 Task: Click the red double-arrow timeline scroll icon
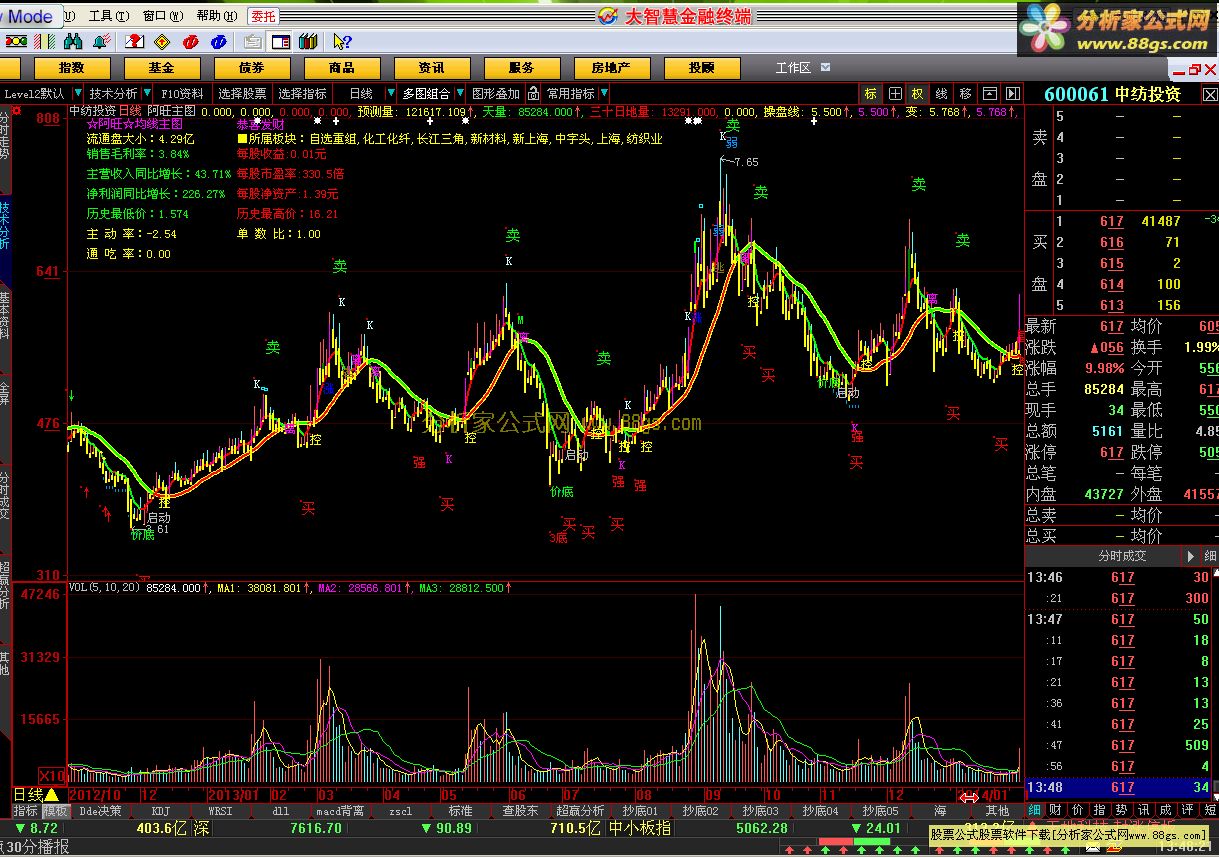point(968,796)
